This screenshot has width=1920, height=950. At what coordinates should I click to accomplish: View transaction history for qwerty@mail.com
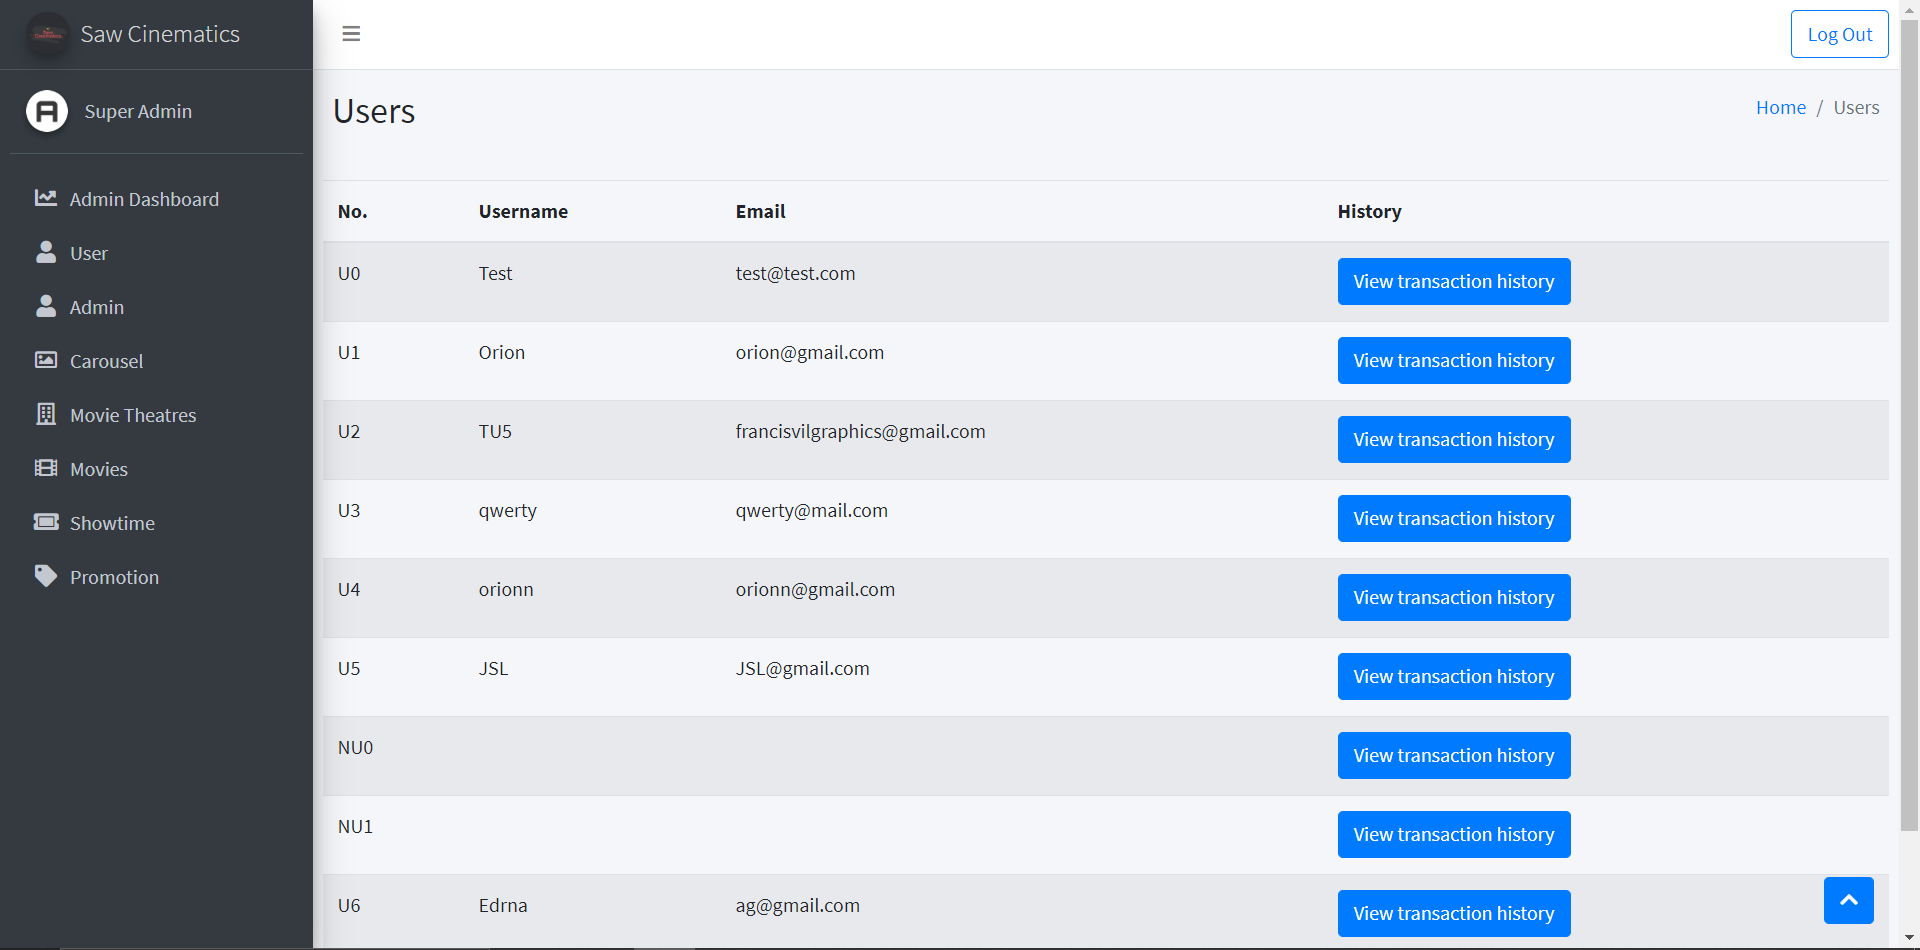[1454, 519]
